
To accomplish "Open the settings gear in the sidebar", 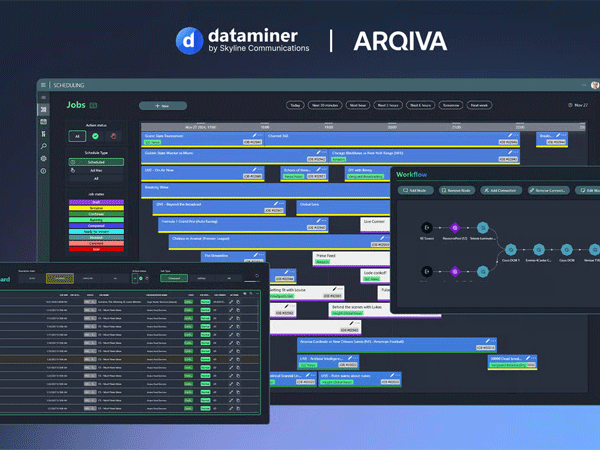I will [44, 158].
